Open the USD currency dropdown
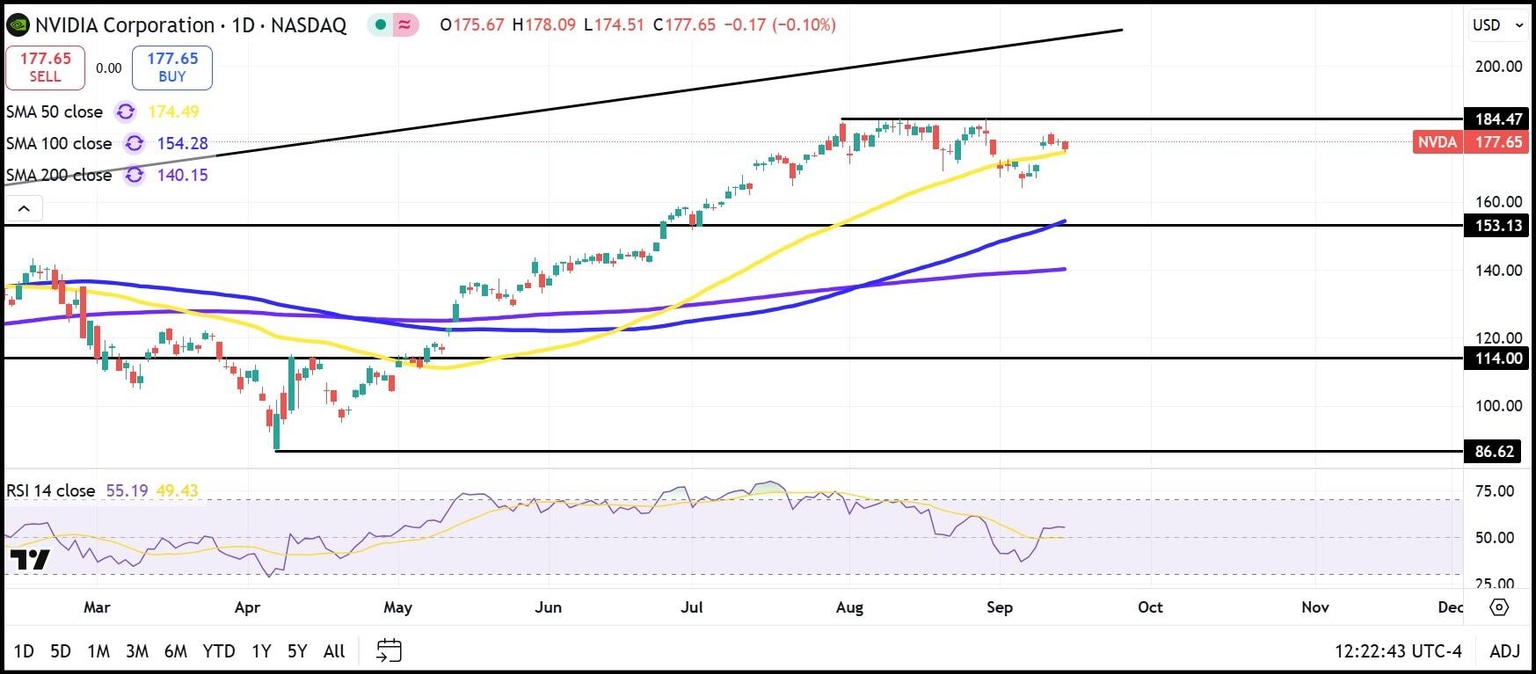The image size is (1536, 674). [1496, 24]
